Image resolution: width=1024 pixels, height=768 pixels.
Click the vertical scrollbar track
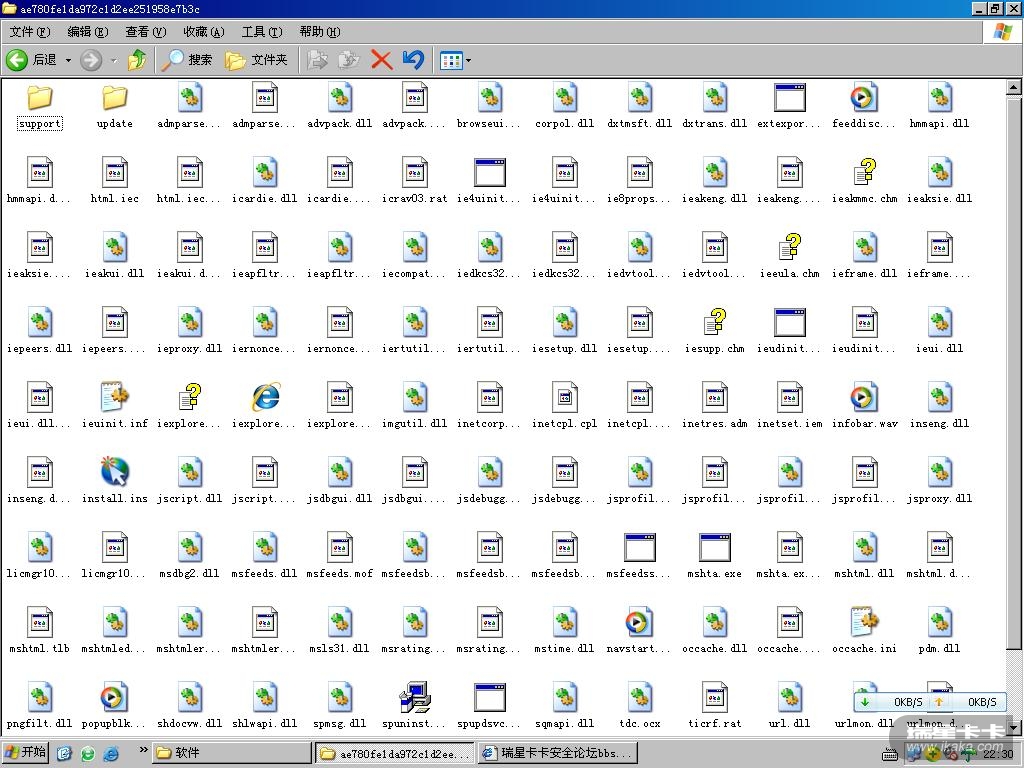tap(1014, 683)
